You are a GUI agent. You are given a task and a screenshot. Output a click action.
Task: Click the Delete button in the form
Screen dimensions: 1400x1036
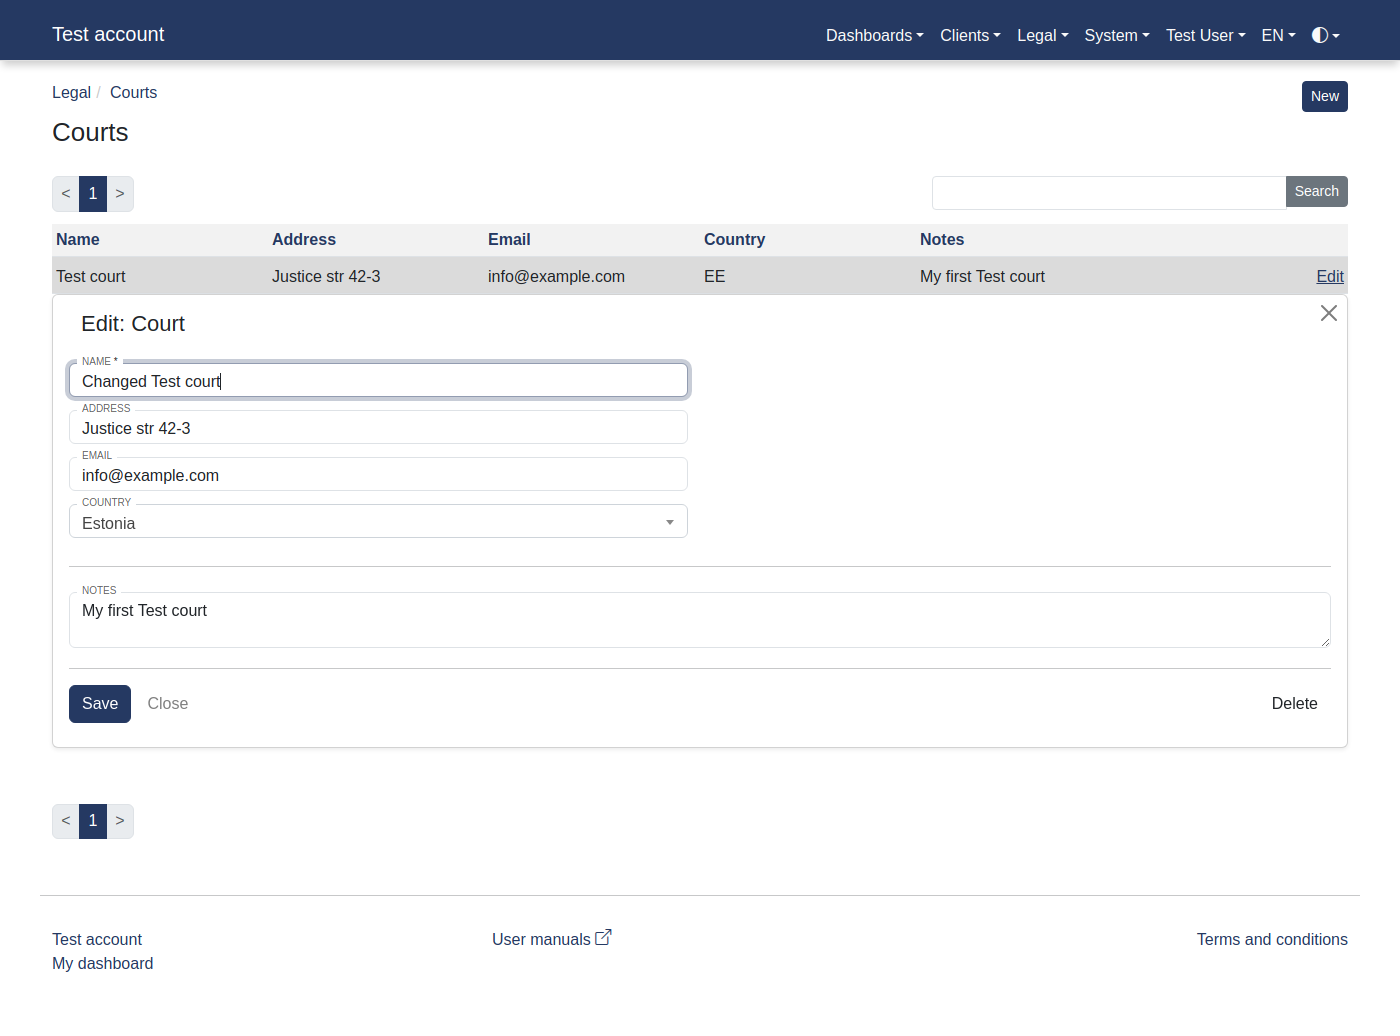[1294, 704]
